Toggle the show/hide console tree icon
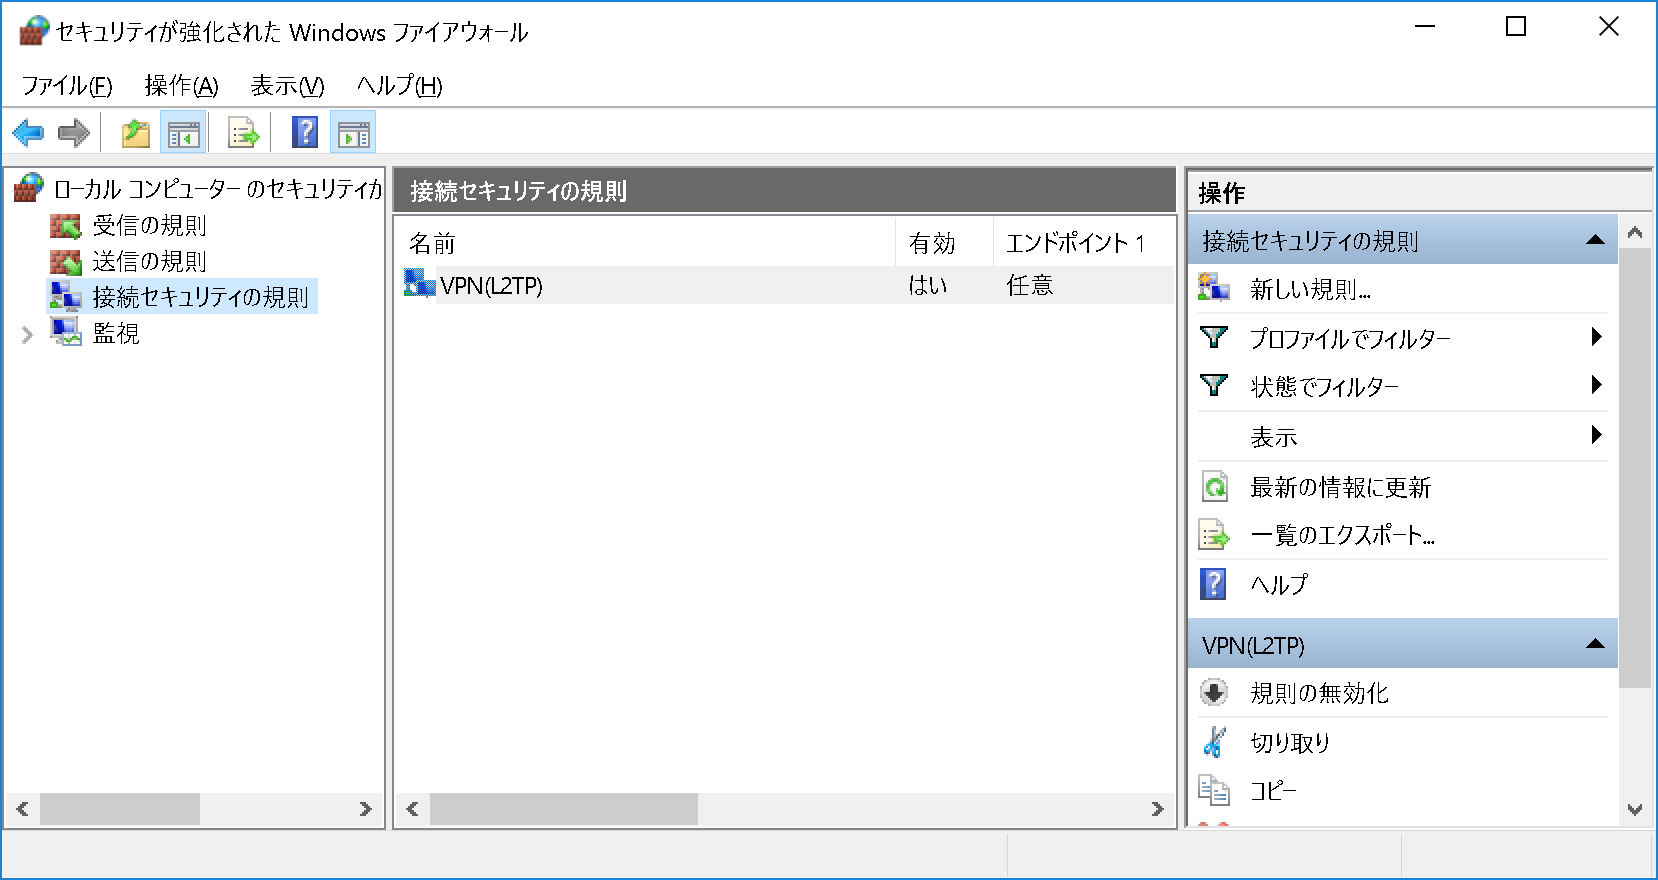This screenshot has width=1658, height=880. pyautogui.click(x=183, y=133)
